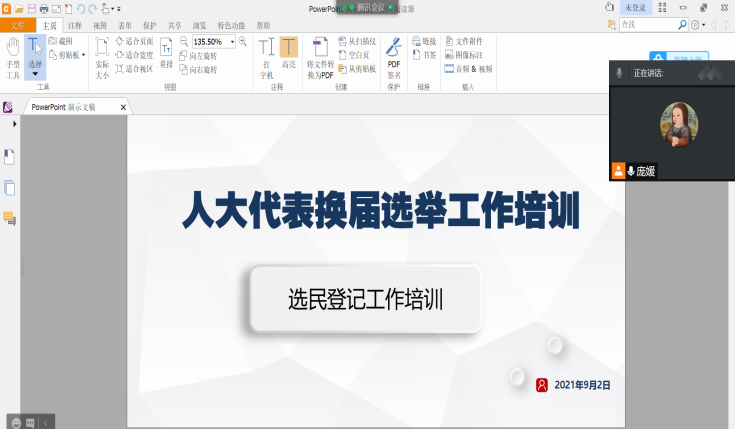Expand the Clipboard (剪贴板) dropdown
Image resolution: width=735 pixels, height=429 pixels.
pyautogui.click(x=84, y=55)
